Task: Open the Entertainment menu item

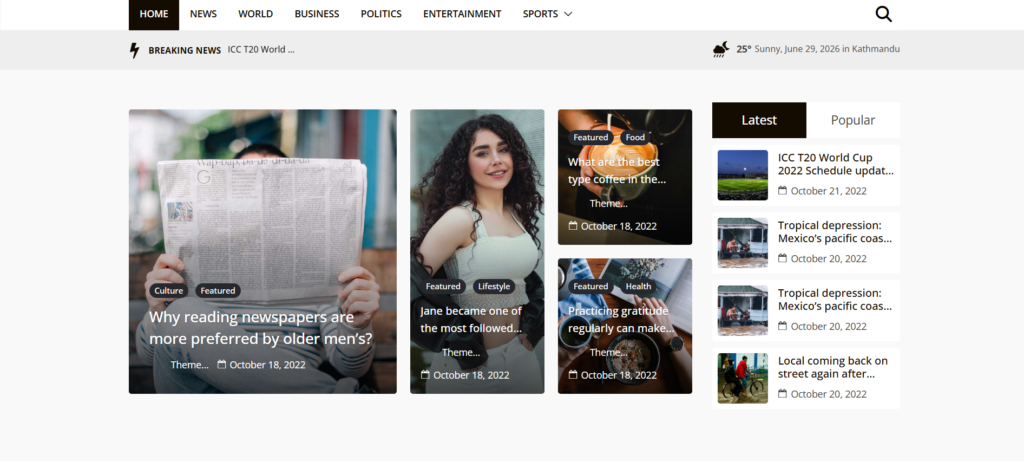Action: click(462, 14)
